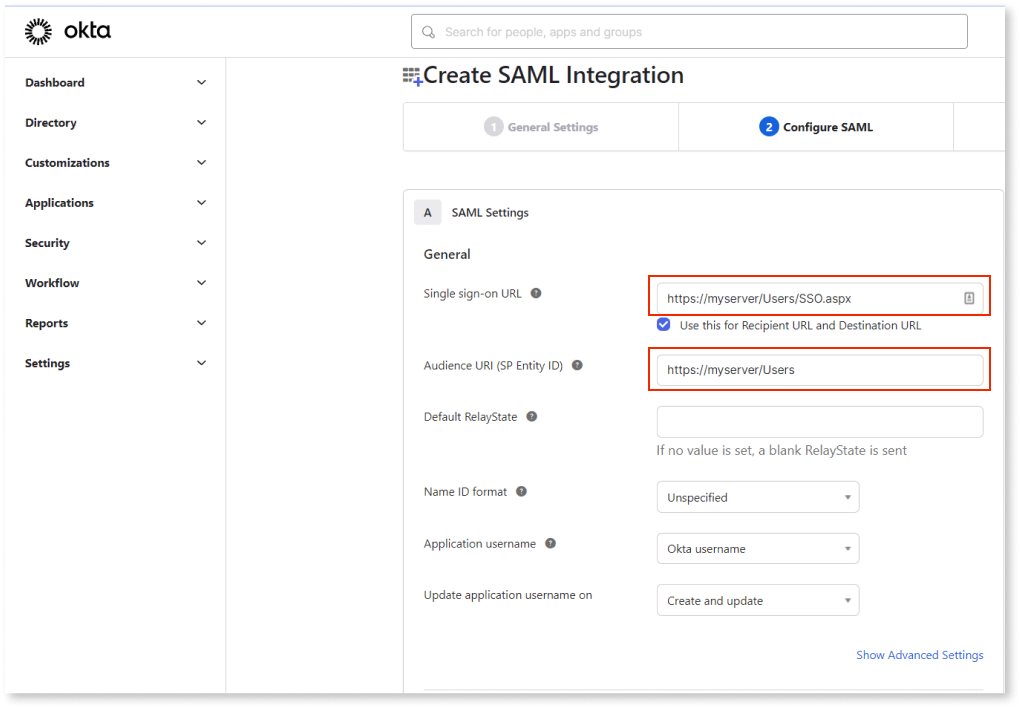Click the Default RelayState input field
Viewport: 1020px width, 709px height.
[819, 422]
